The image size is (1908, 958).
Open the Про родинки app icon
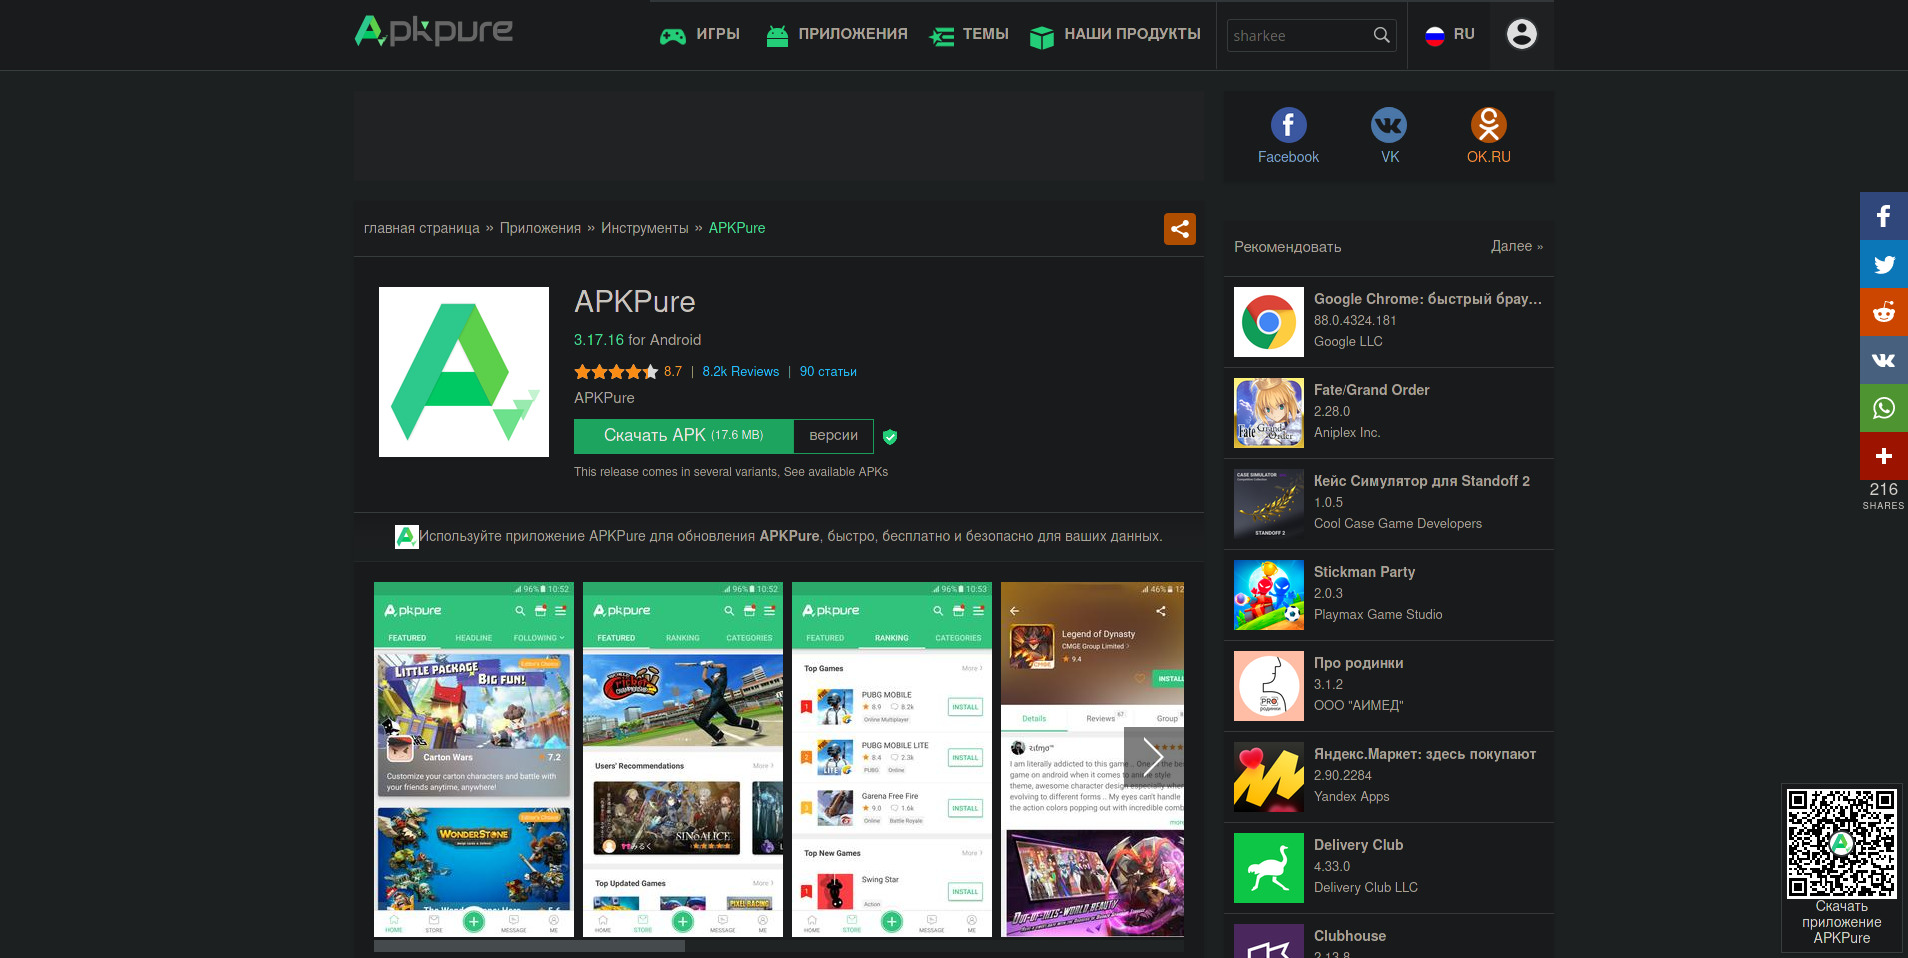1269,686
